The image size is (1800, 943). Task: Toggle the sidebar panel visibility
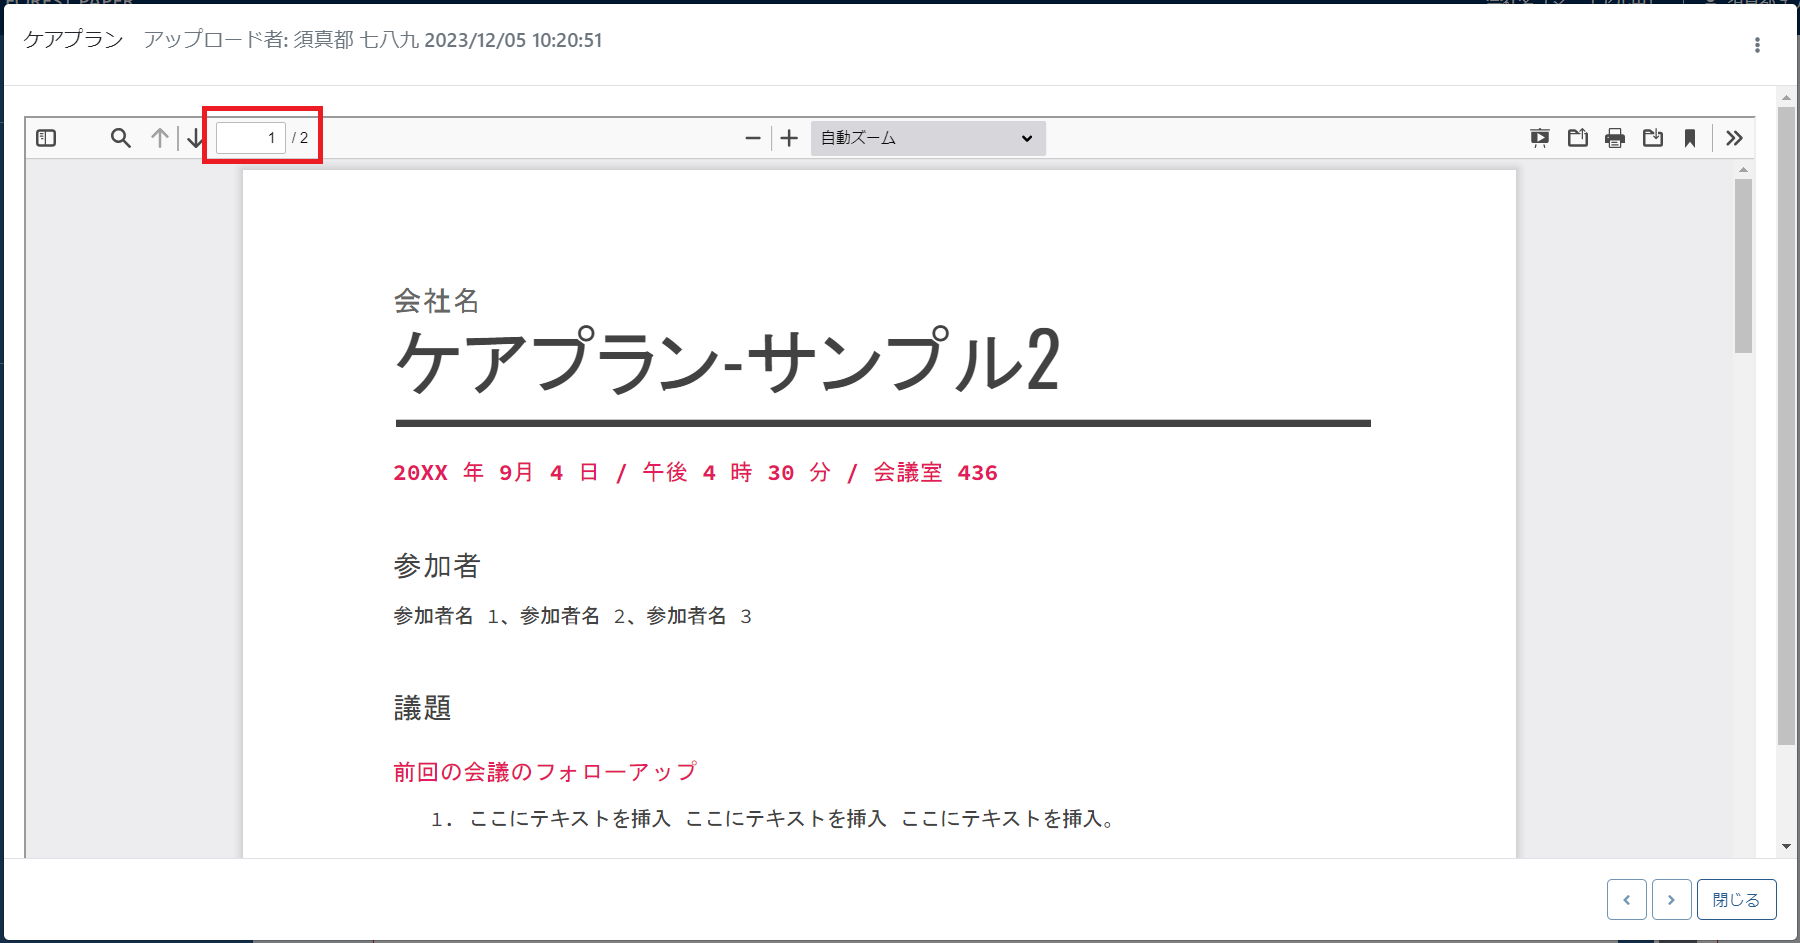(46, 138)
